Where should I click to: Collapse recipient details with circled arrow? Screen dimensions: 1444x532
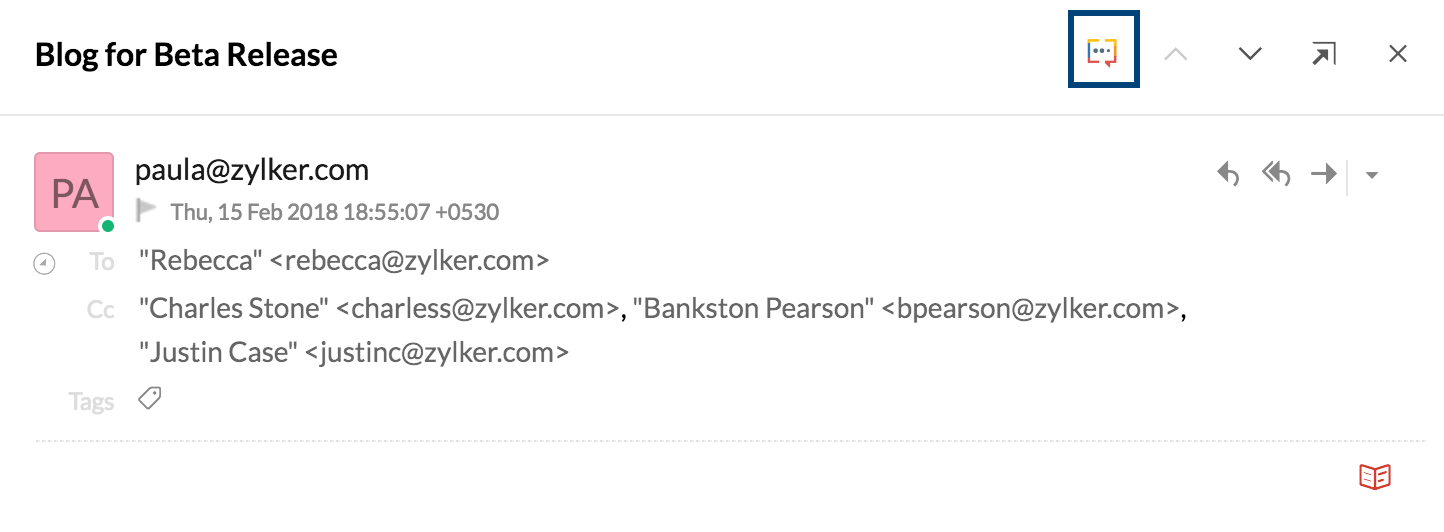[44, 264]
